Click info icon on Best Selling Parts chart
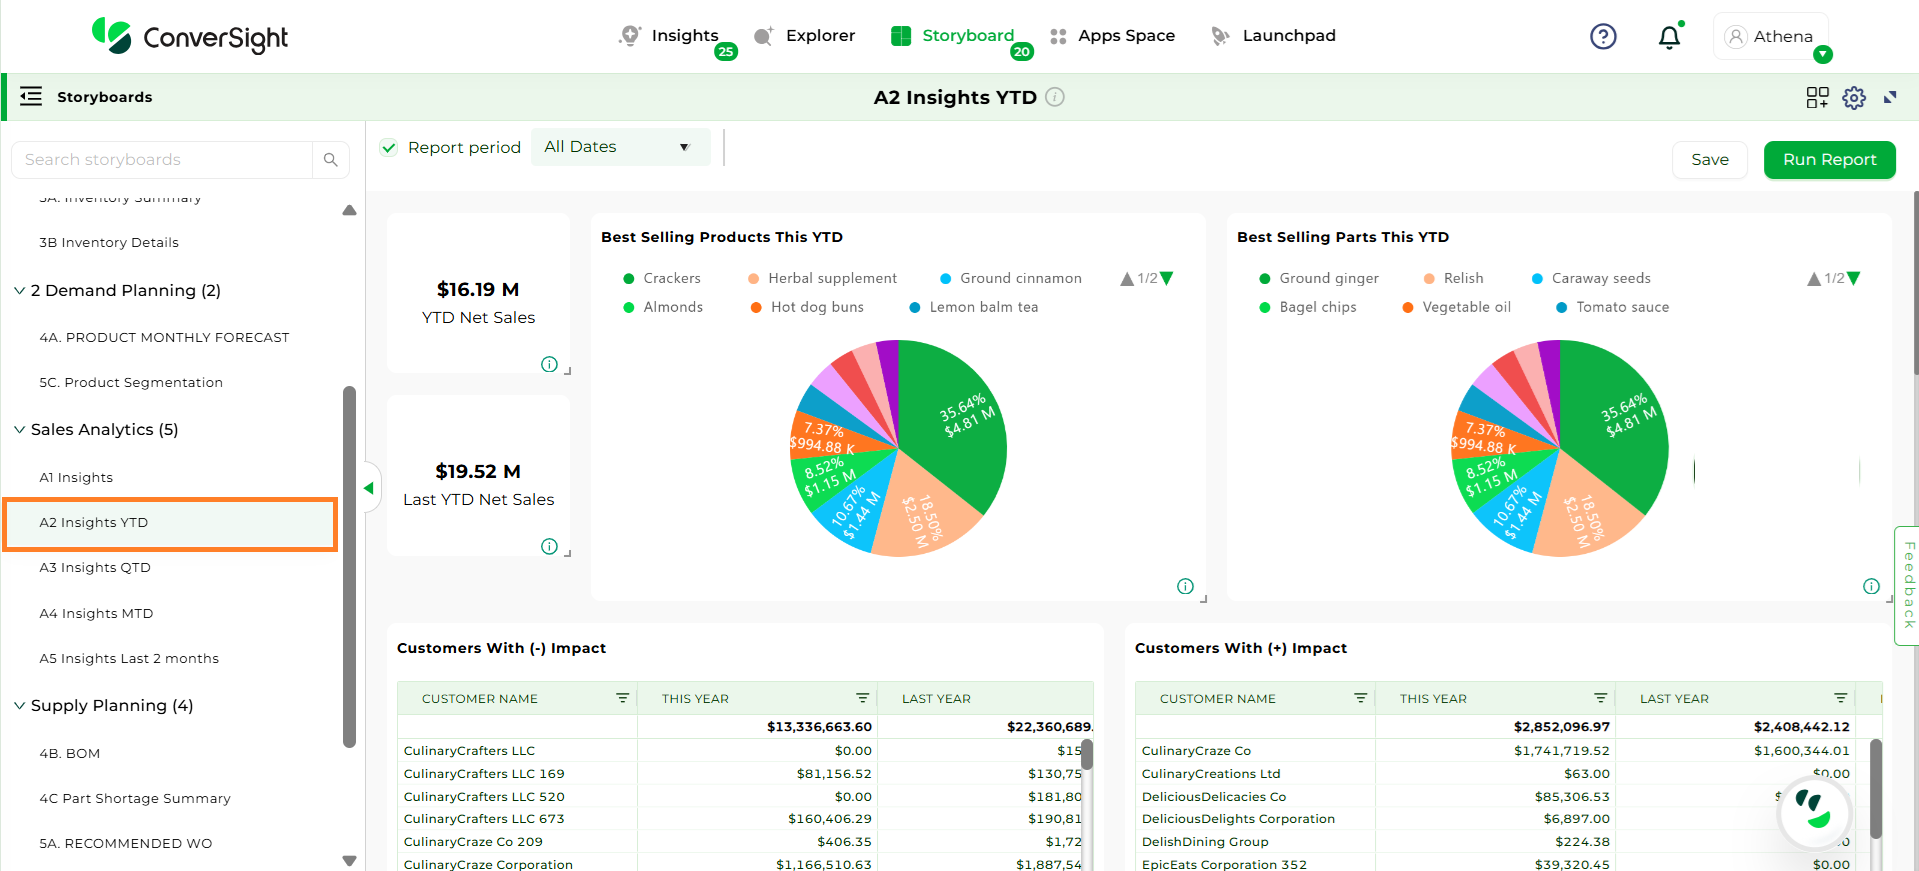Screen dimensions: 1919x871 (1871, 586)
